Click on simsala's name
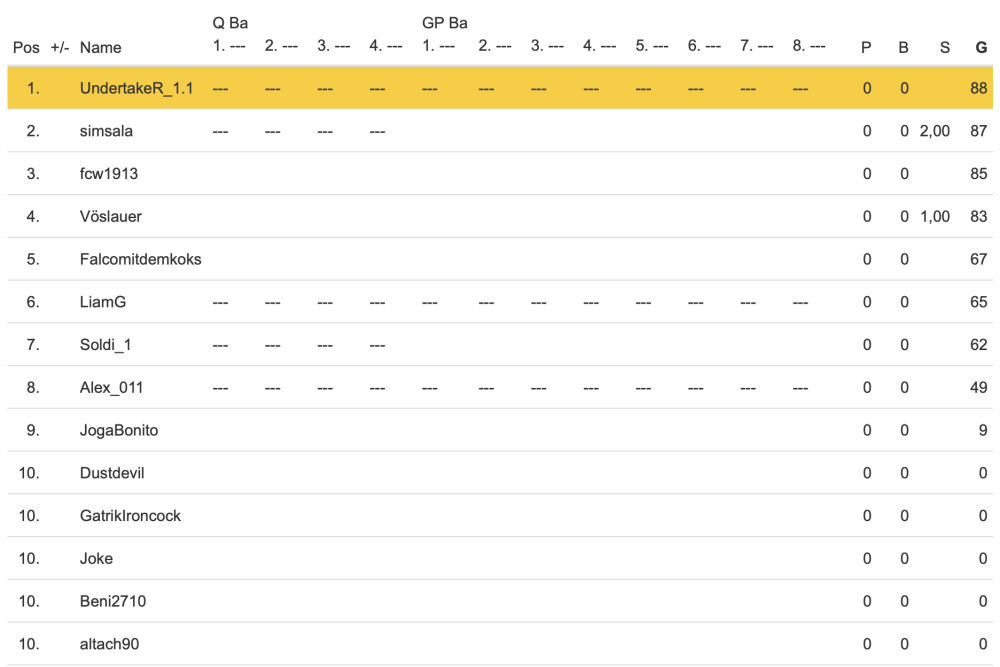 click(107, 131)
